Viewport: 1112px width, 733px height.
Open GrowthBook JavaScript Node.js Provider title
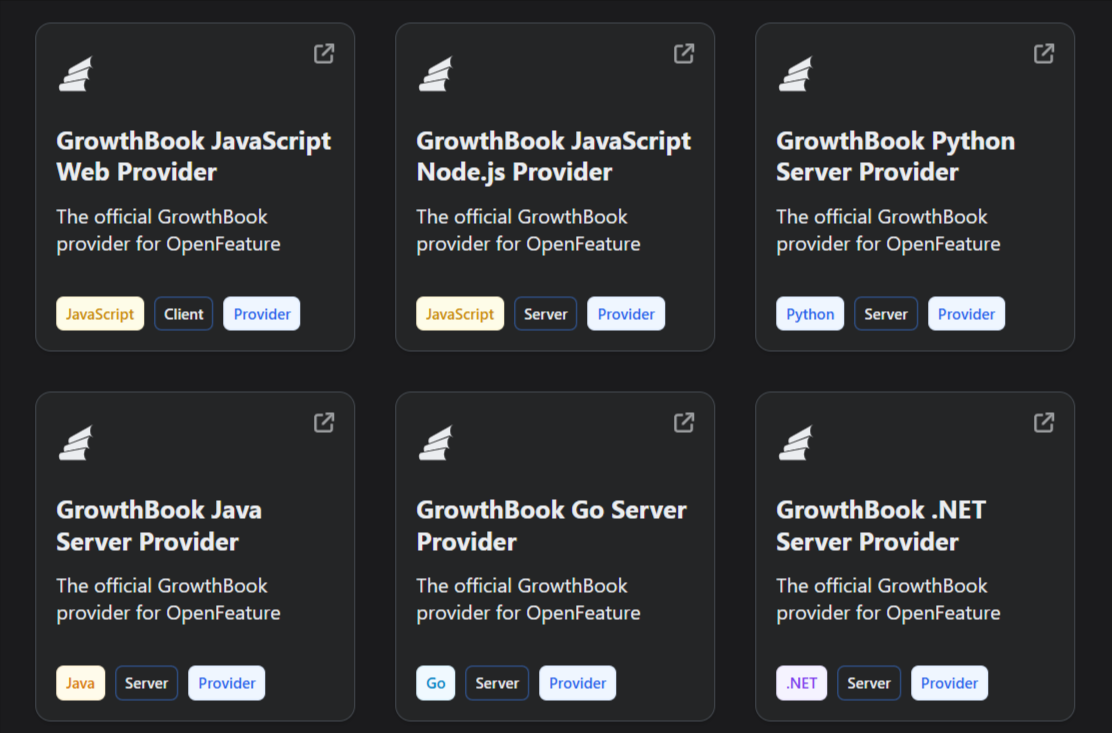554,157
